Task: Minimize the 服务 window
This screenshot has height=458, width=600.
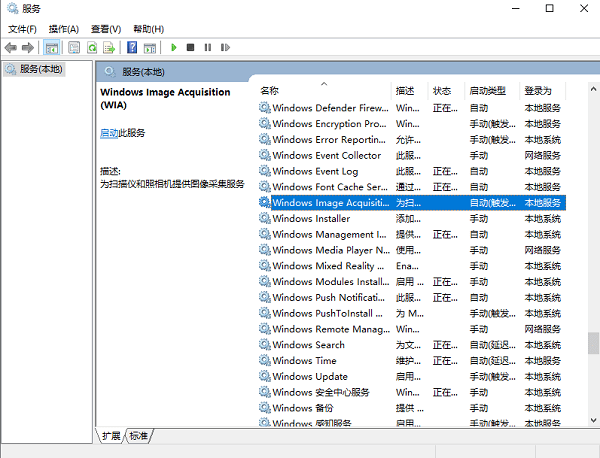Action: (516, 8)
